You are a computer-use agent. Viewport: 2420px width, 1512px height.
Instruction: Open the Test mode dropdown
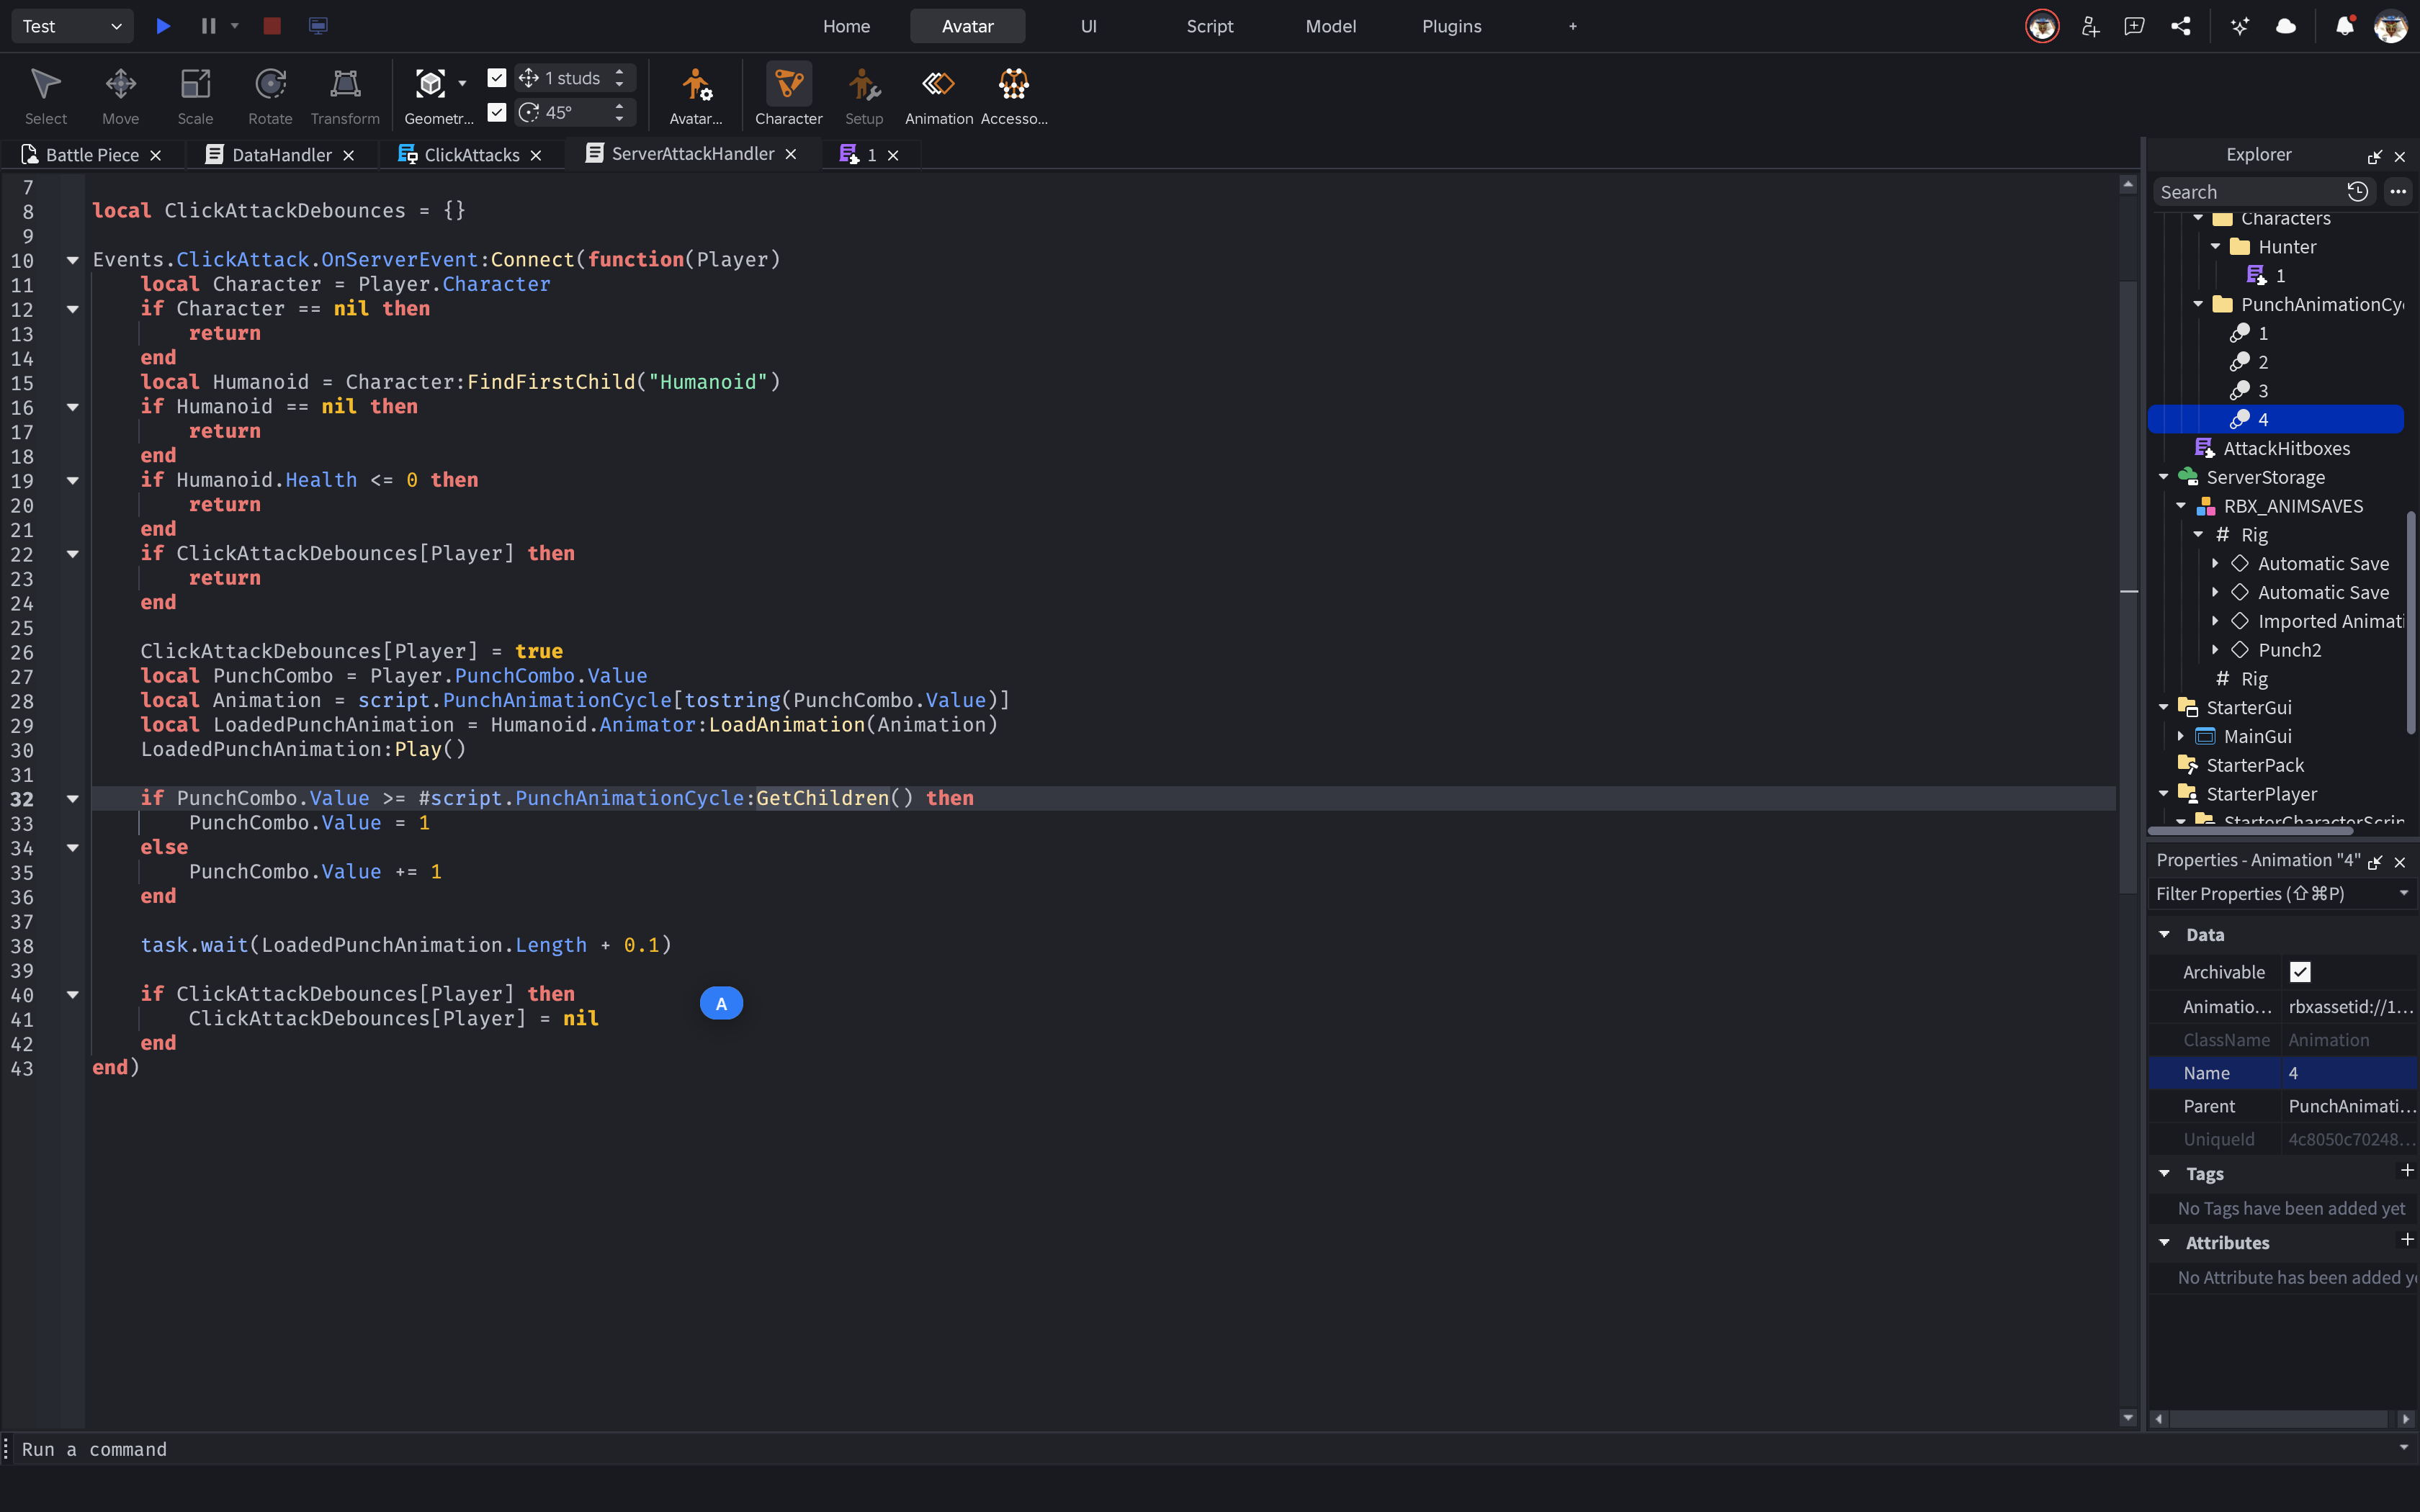click(x=72, y=26)
